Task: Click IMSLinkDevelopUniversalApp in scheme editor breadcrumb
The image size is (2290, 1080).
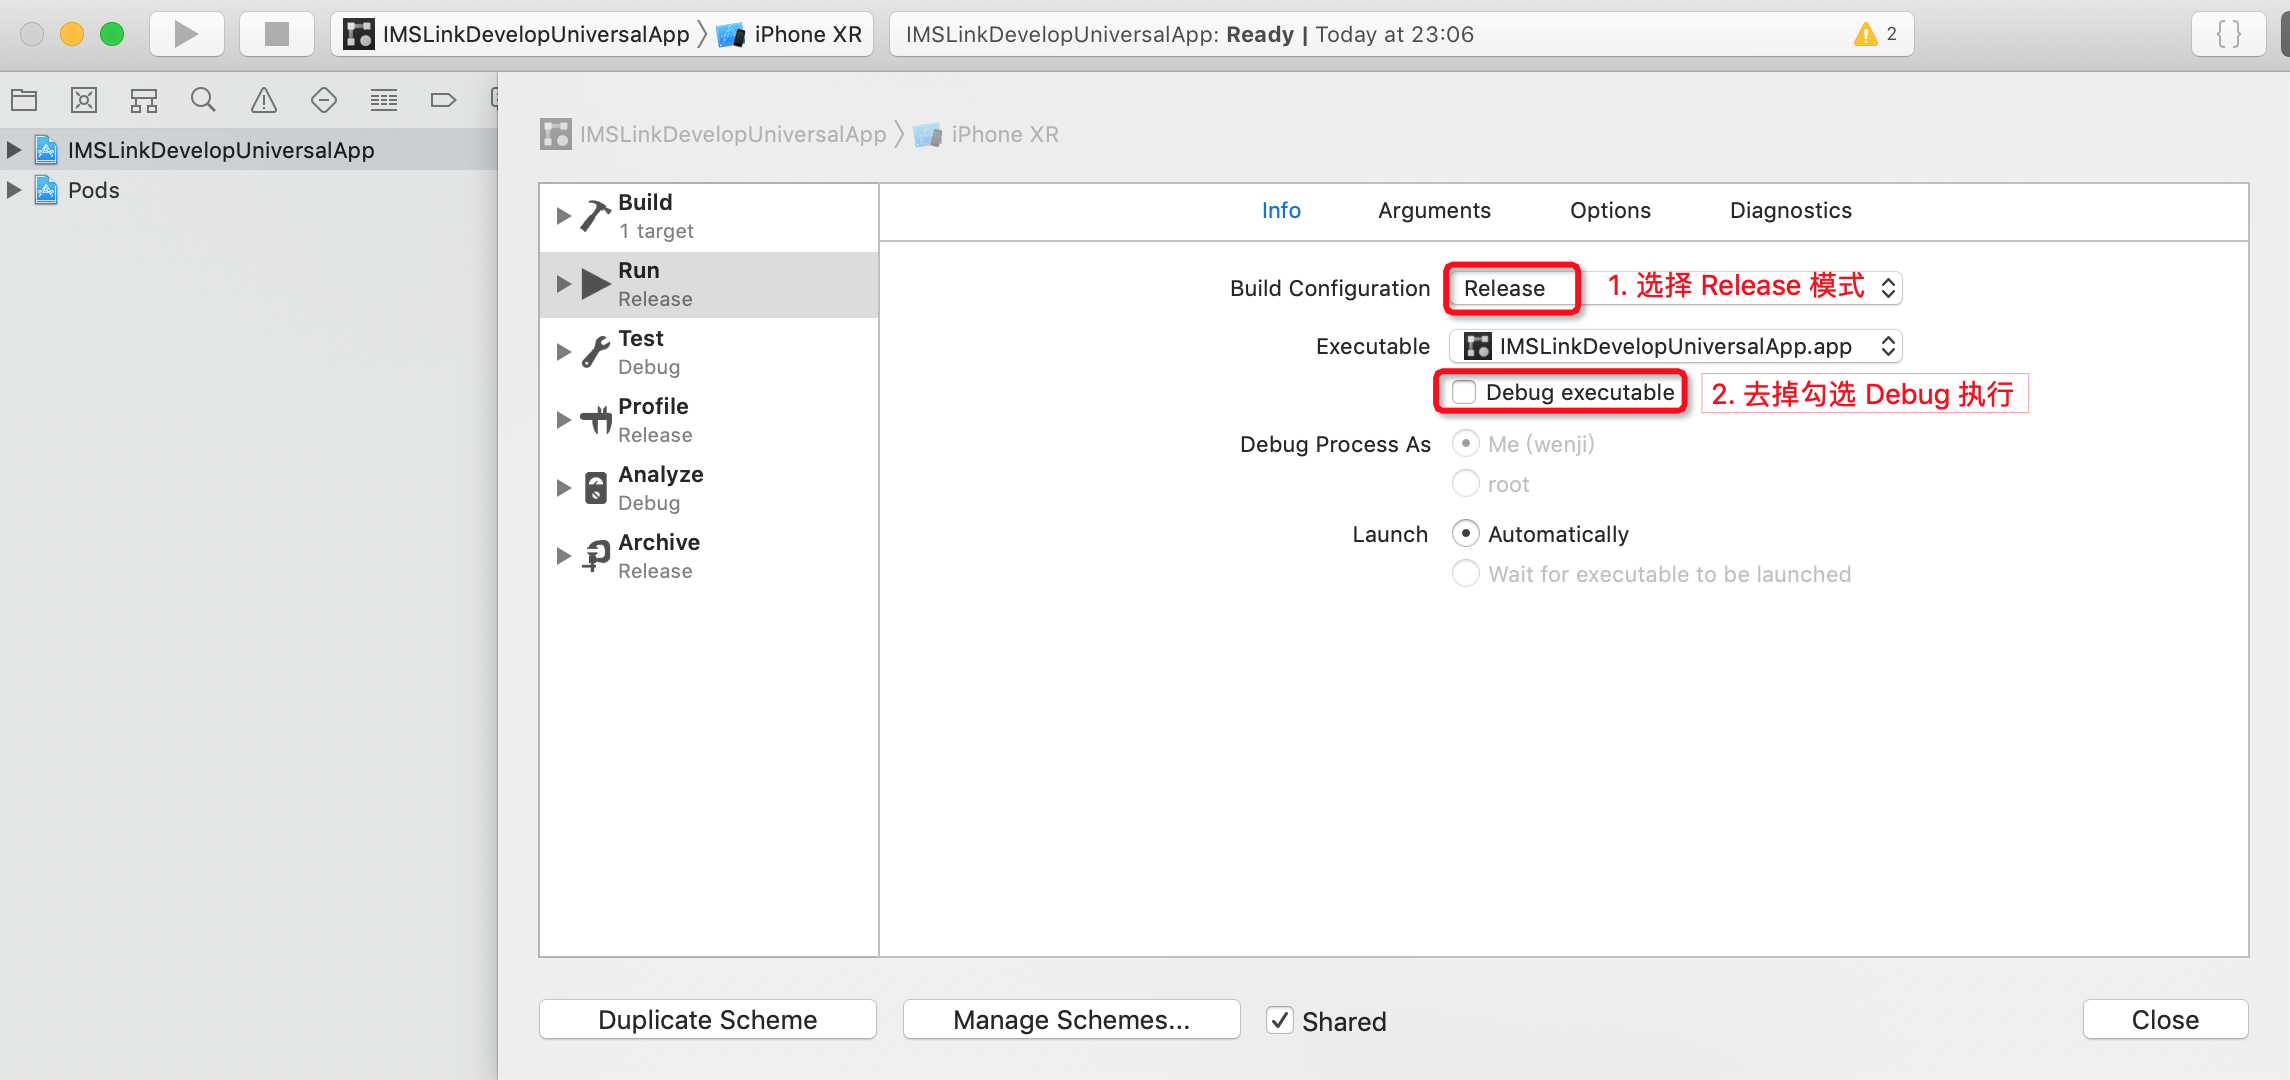Action: 733,134
